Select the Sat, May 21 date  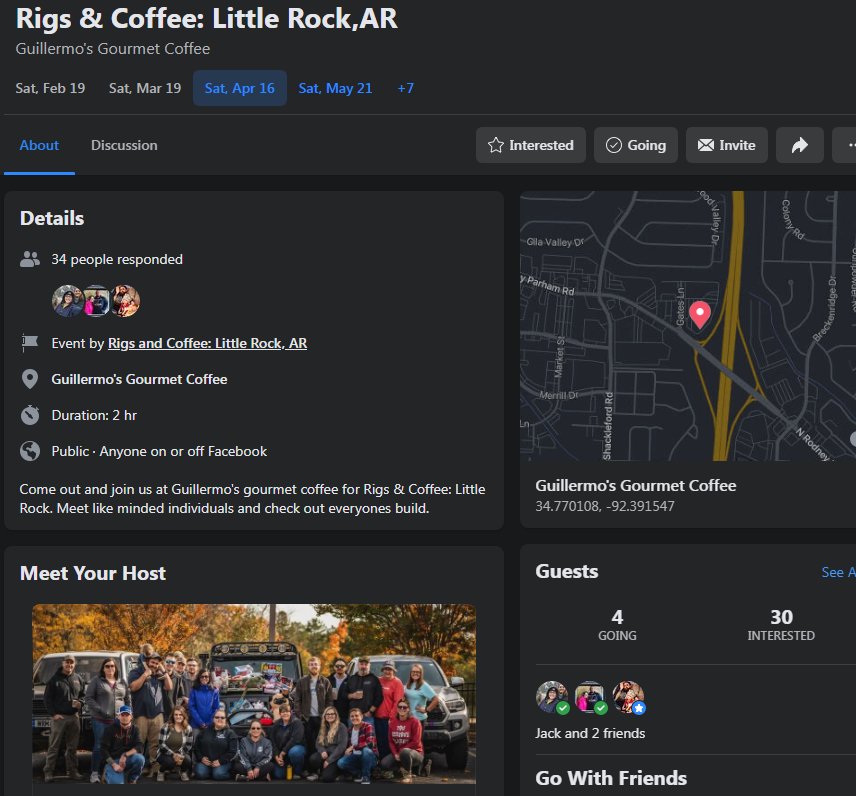coord(335,88)
